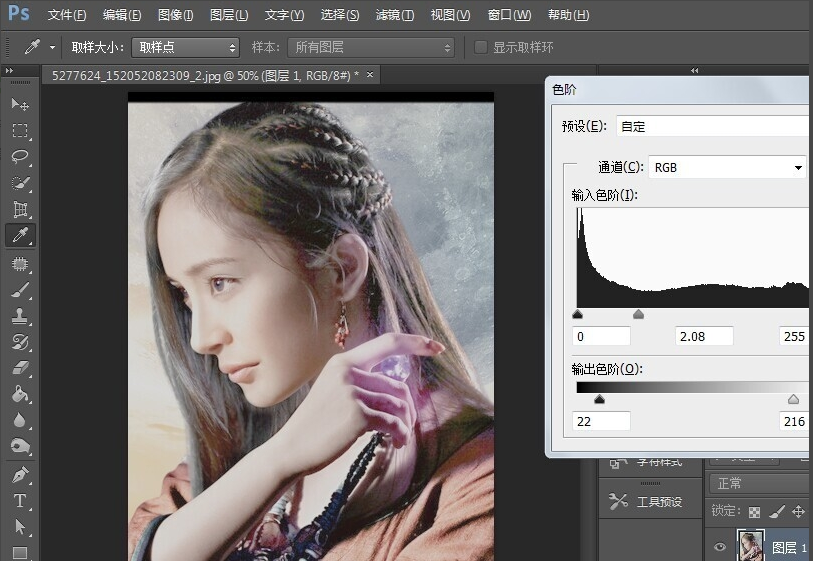813x561 pixels.
Task: Open 取样大小 dropdown showing 取样点
Action: coord(186,48)
